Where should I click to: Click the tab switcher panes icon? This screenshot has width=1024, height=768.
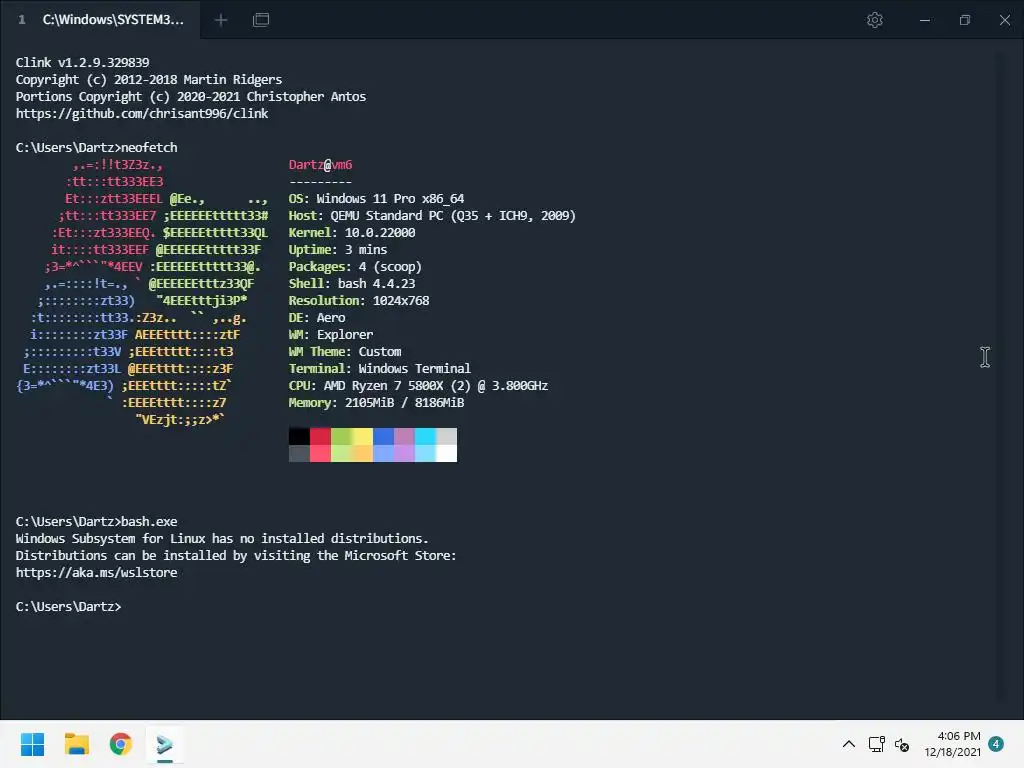click(x=261, y=20)
